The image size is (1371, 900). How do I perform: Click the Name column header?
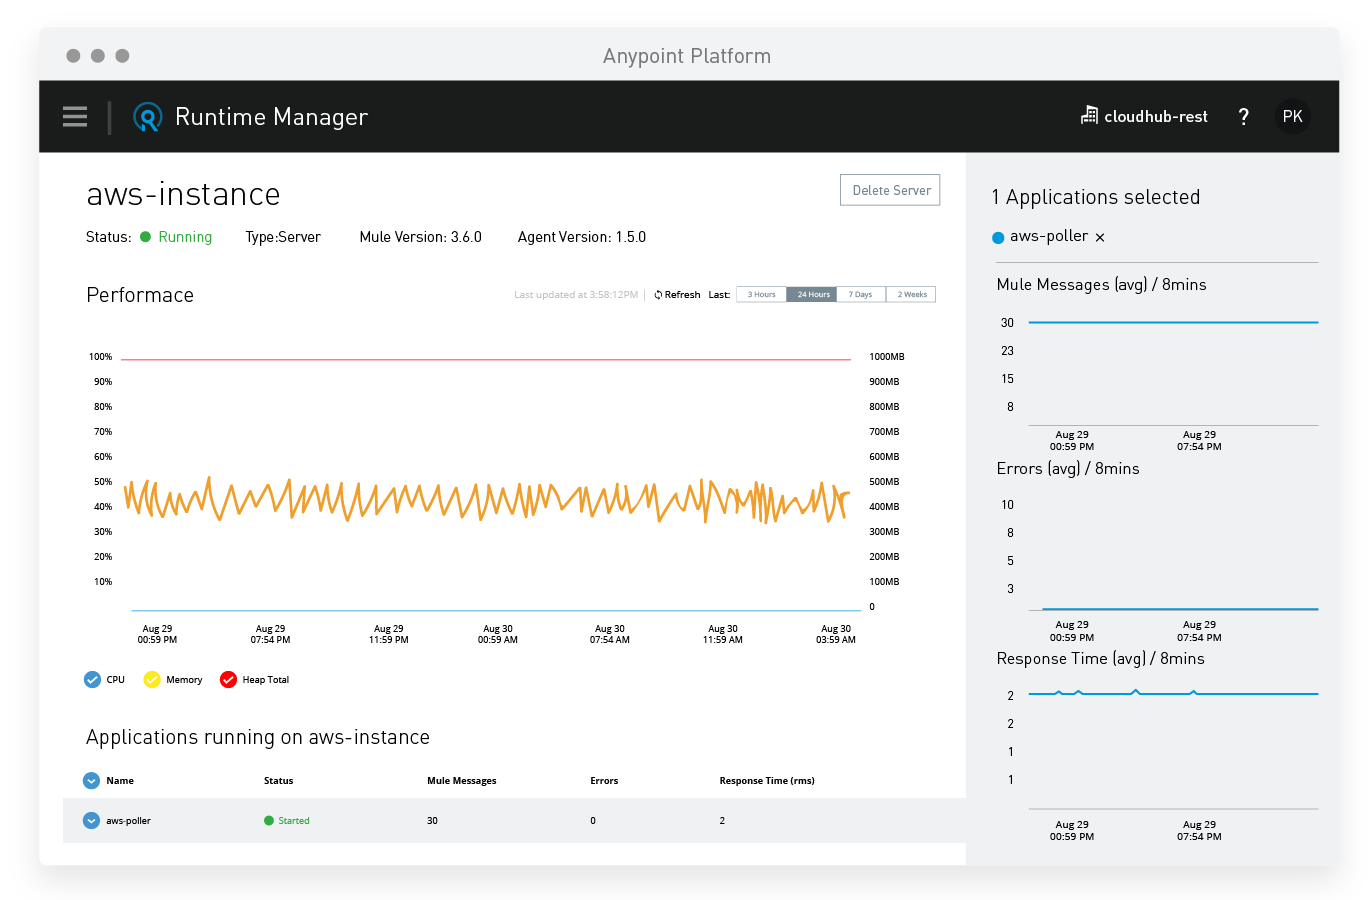point(120,781)
